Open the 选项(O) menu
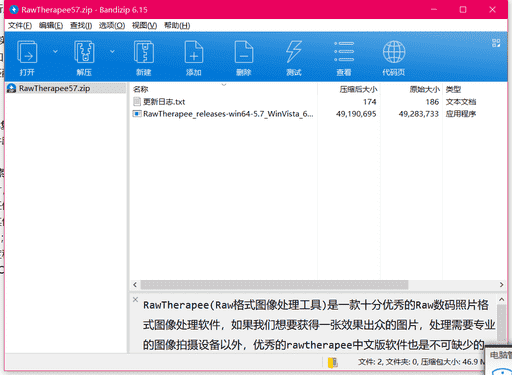Image resolution: width=512 pixels, height=375 pixels. point(112,26)
